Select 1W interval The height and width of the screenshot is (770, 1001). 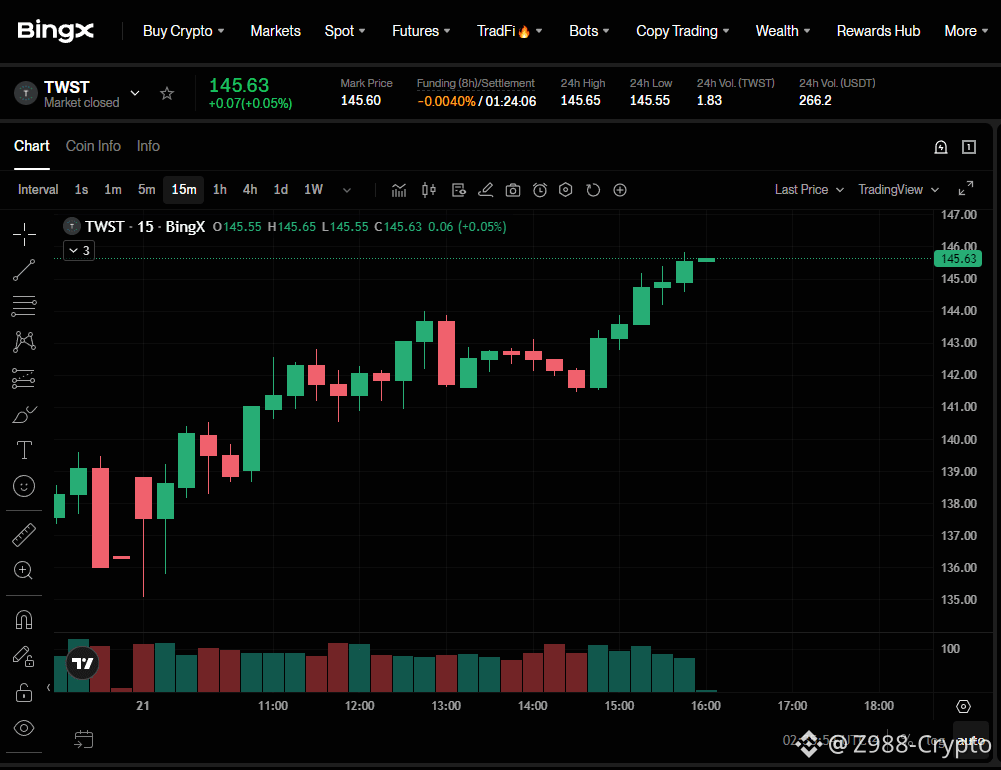coord(313,190)
